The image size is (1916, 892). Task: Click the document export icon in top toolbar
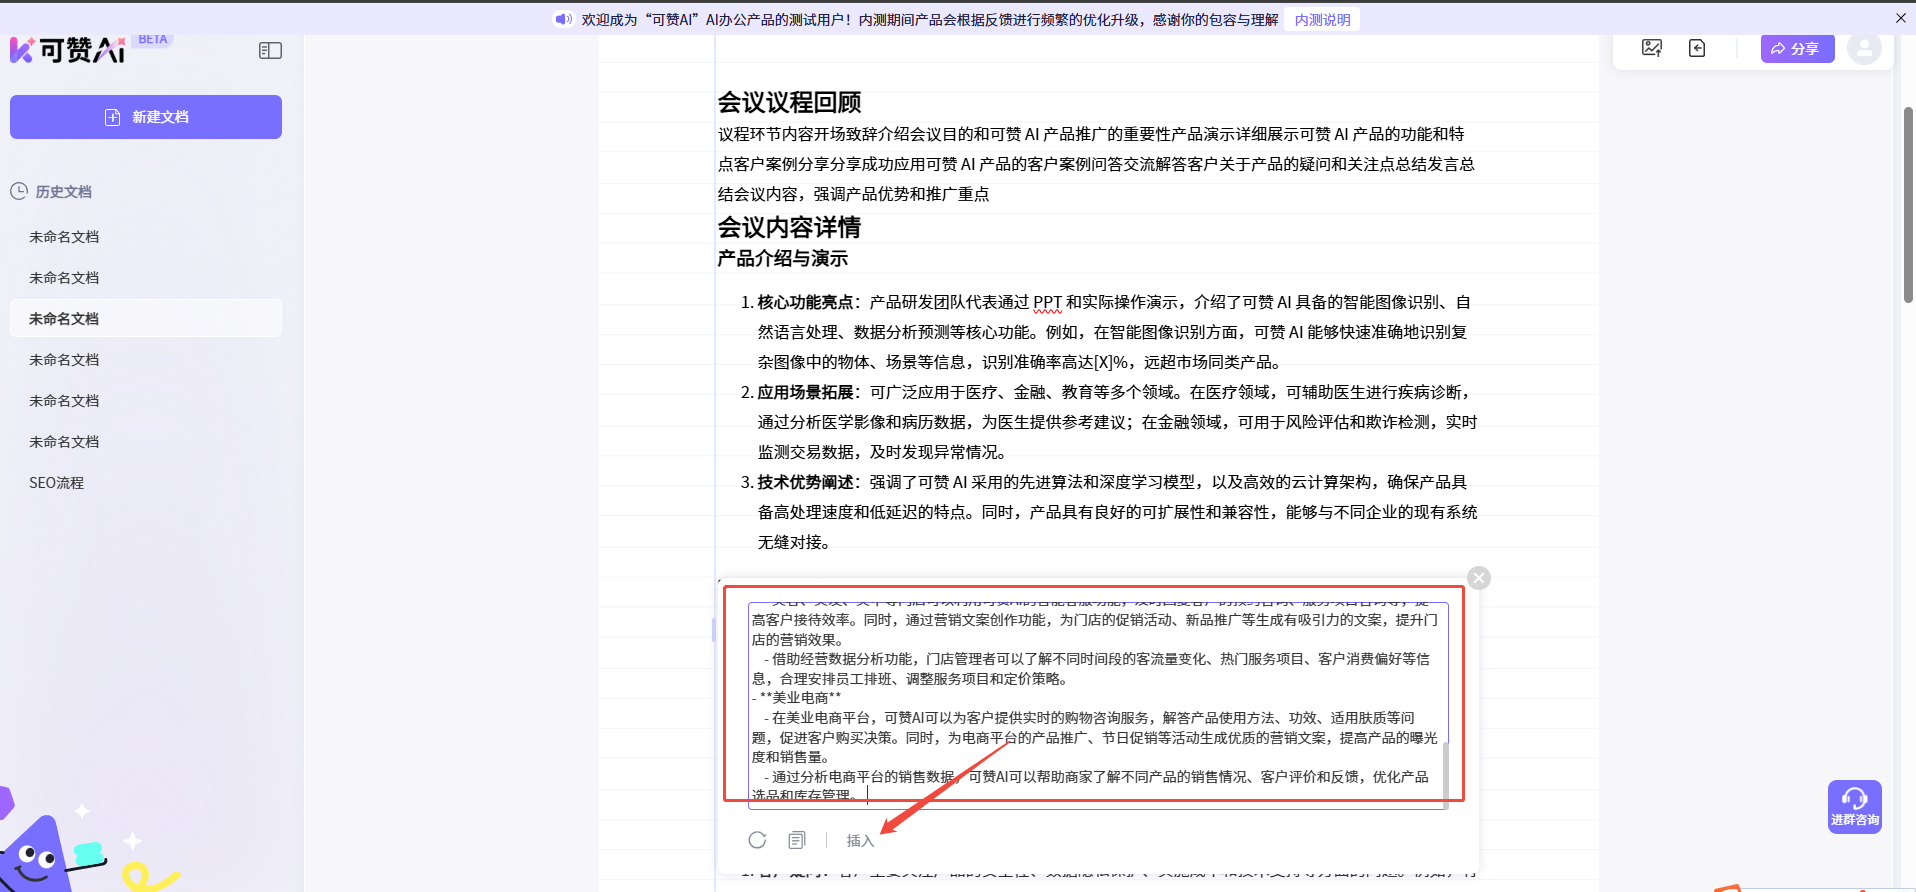point(1697,48)
